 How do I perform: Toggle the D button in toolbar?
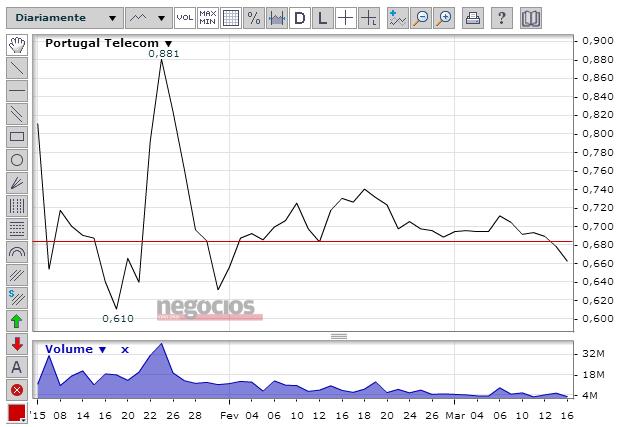click(300, 18)
